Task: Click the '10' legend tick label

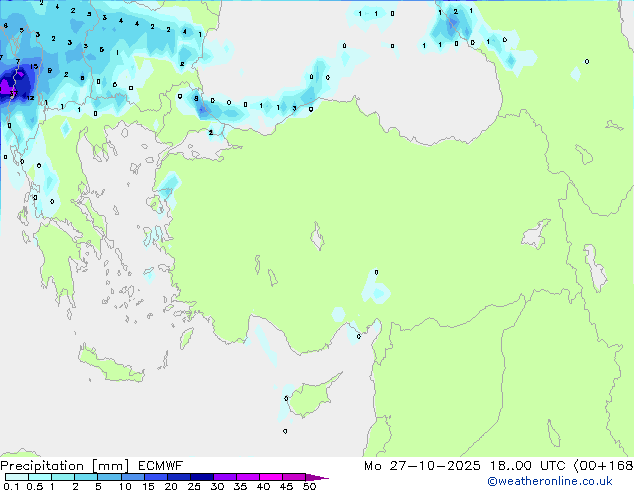Action: 125,486
